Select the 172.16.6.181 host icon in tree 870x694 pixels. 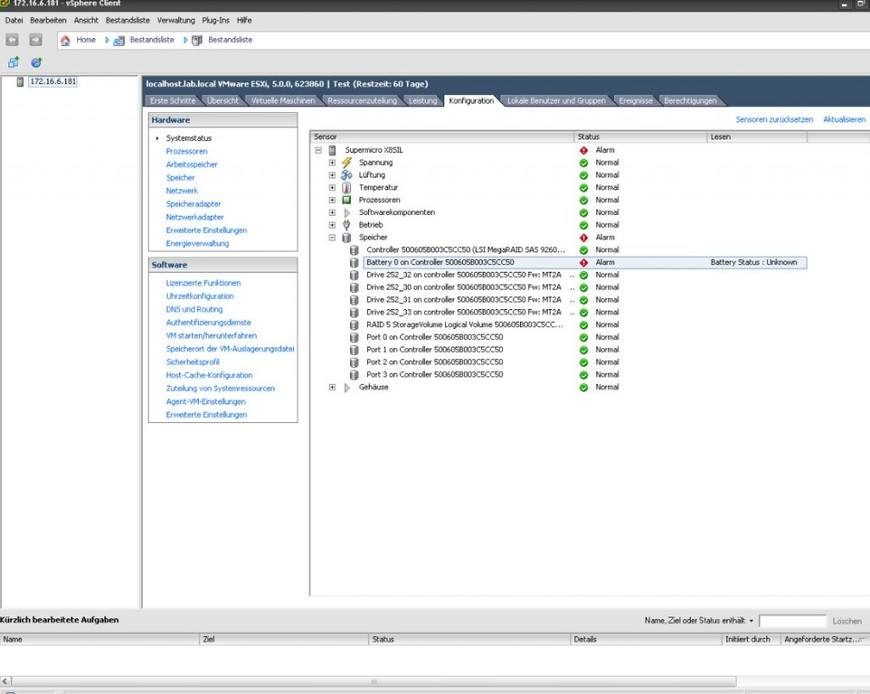tap(20, 82)
